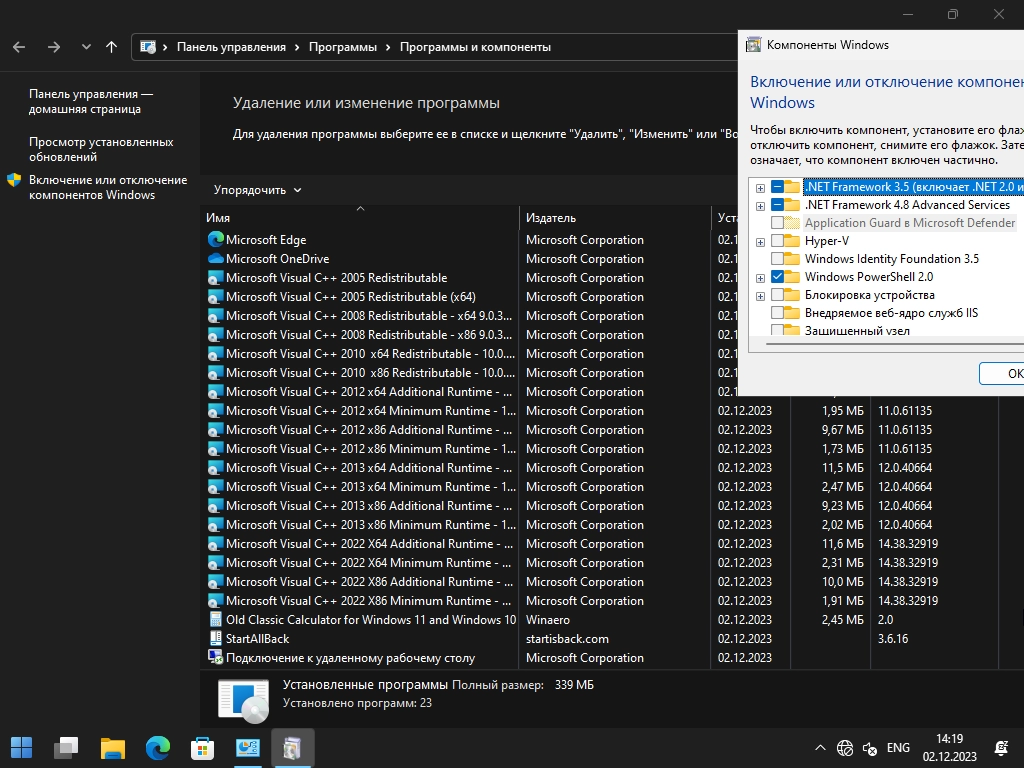Click the back arrow navigation button
The width and height of the screenshot is (1024, 768).
tap(20, 47)
